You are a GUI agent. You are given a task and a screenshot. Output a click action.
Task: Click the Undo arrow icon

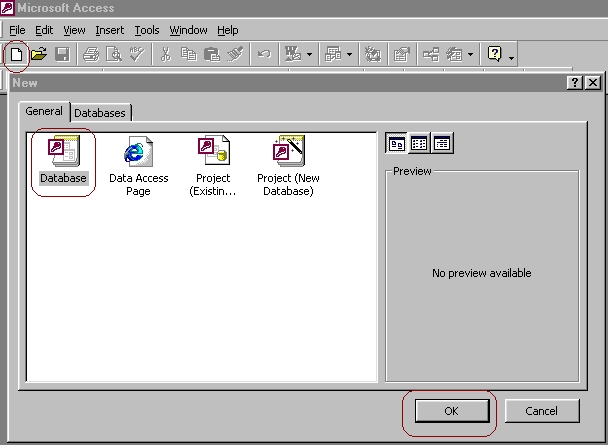pyautogui.click(x=264, y=54)
